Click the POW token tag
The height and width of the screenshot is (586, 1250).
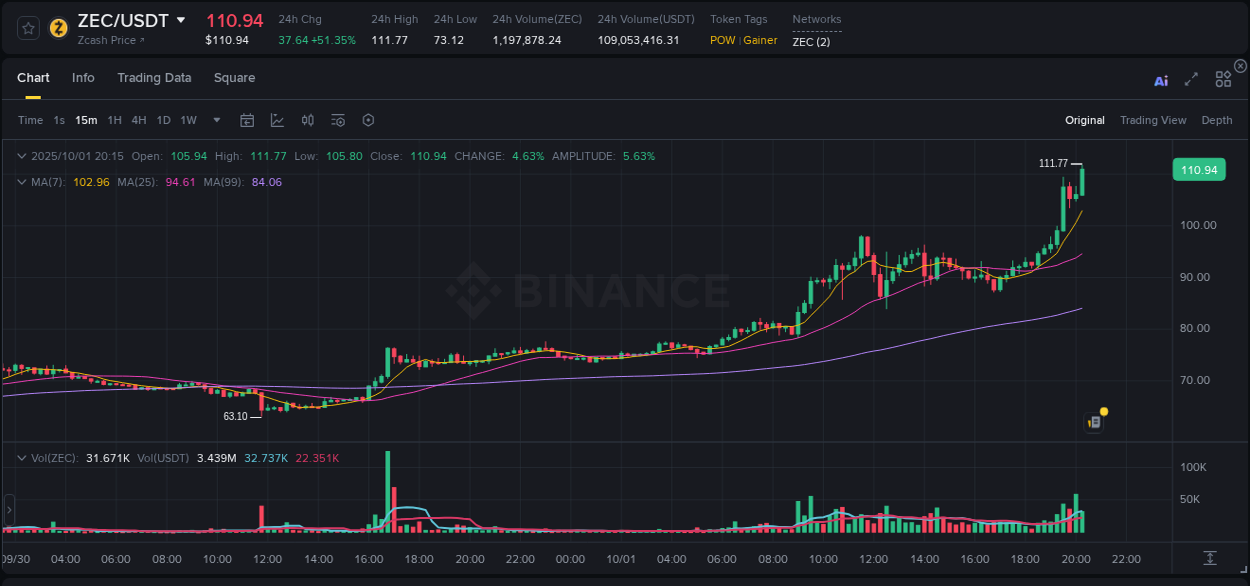(721, 40)
